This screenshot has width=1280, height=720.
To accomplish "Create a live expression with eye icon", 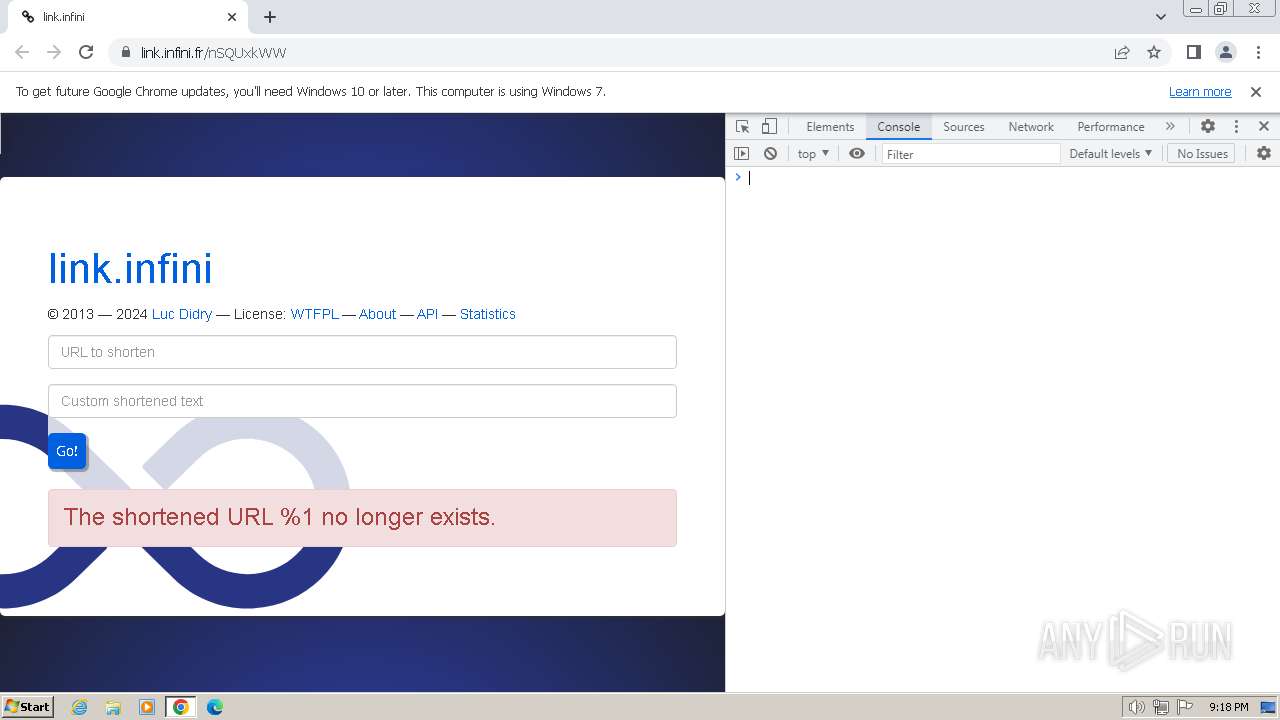I will (857, 154).
